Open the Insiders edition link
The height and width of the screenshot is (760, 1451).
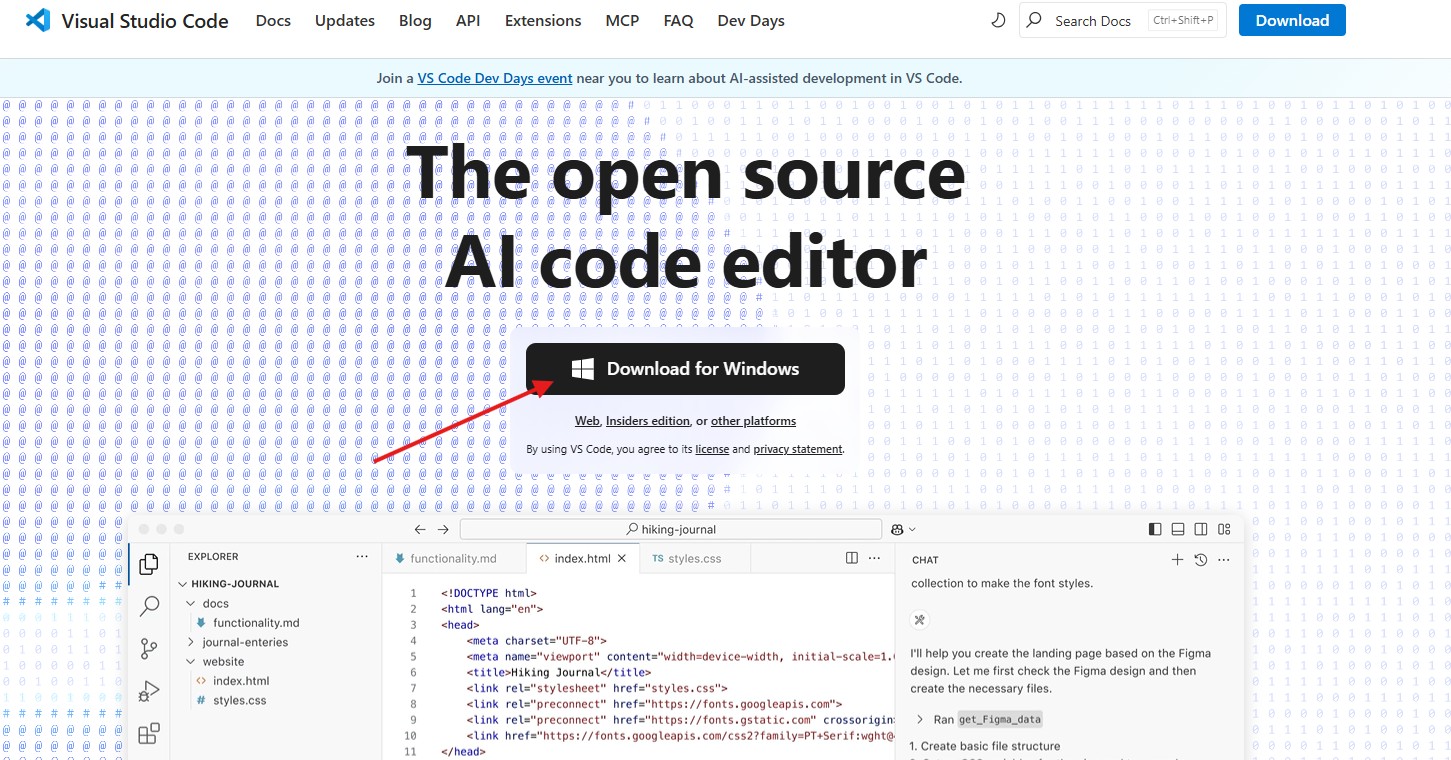(x=648, y=421)
